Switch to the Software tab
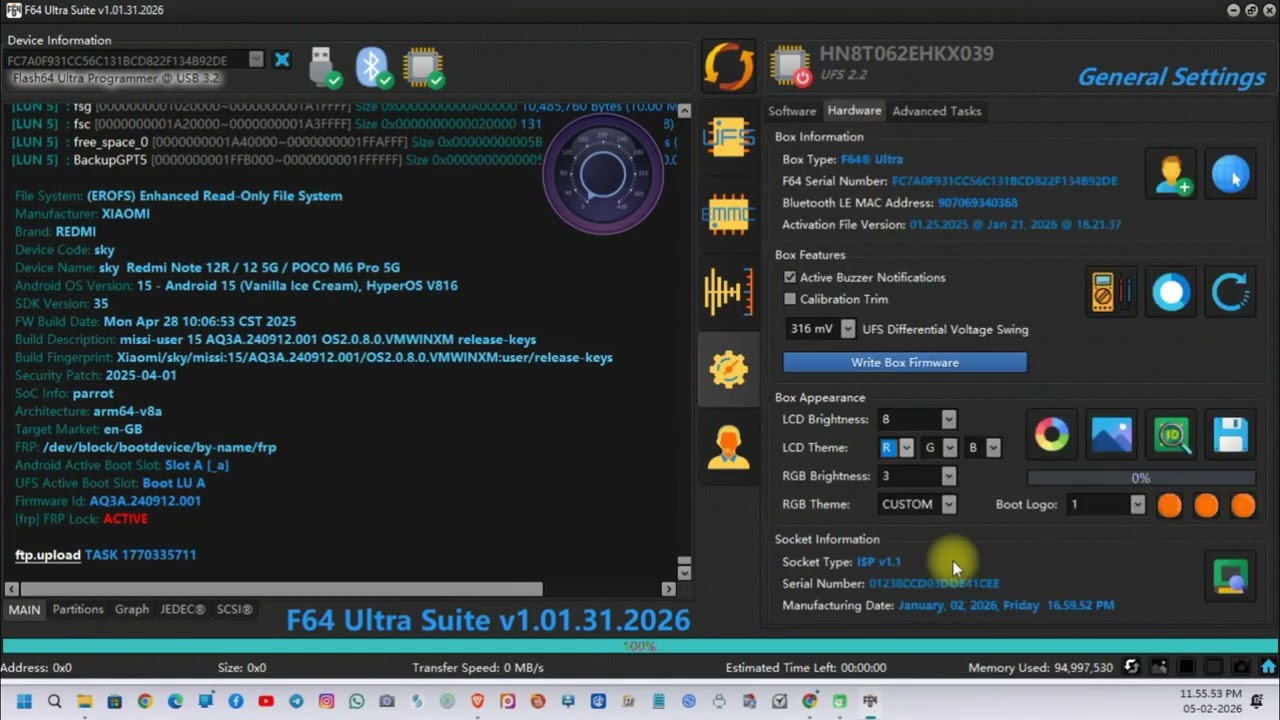The height and width of the screenshot is (720, 1280). pos(792,111)
